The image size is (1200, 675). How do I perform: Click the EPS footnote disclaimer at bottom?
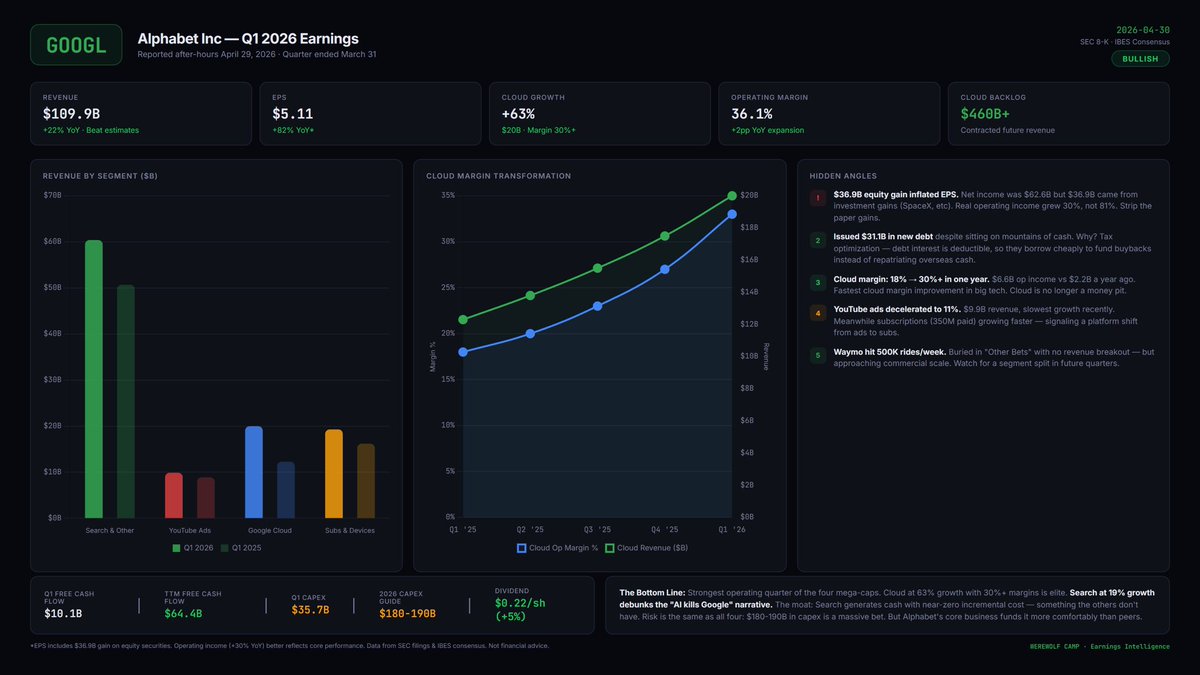(x=289, y=645)
